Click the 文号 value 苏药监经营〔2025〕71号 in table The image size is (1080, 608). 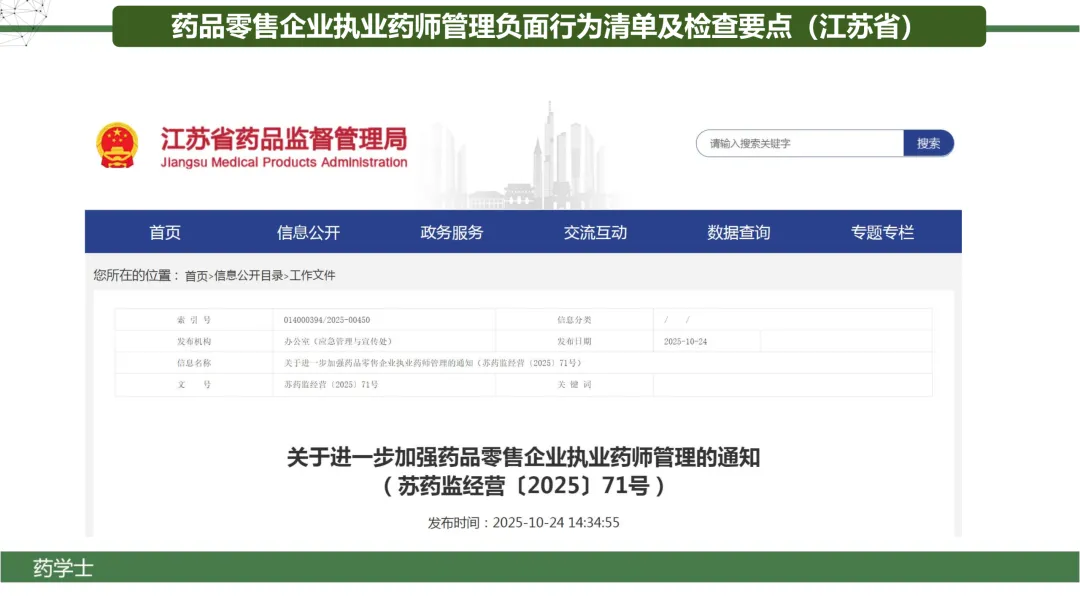coord(331,385)
